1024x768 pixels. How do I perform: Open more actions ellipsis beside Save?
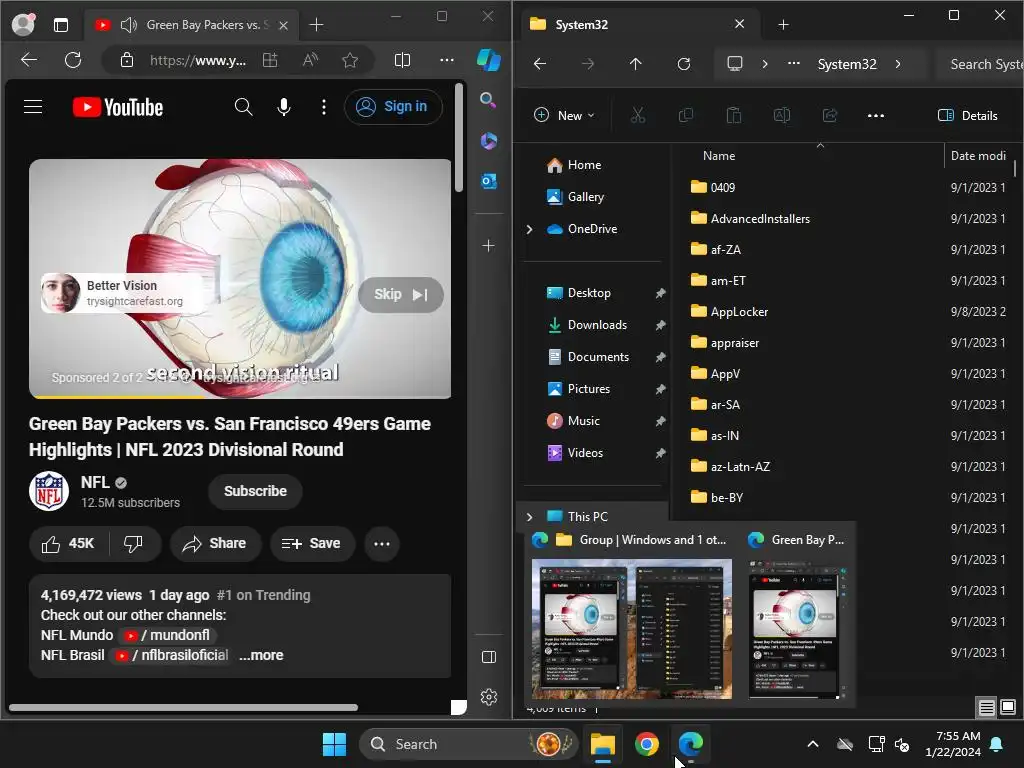point(381,543)
